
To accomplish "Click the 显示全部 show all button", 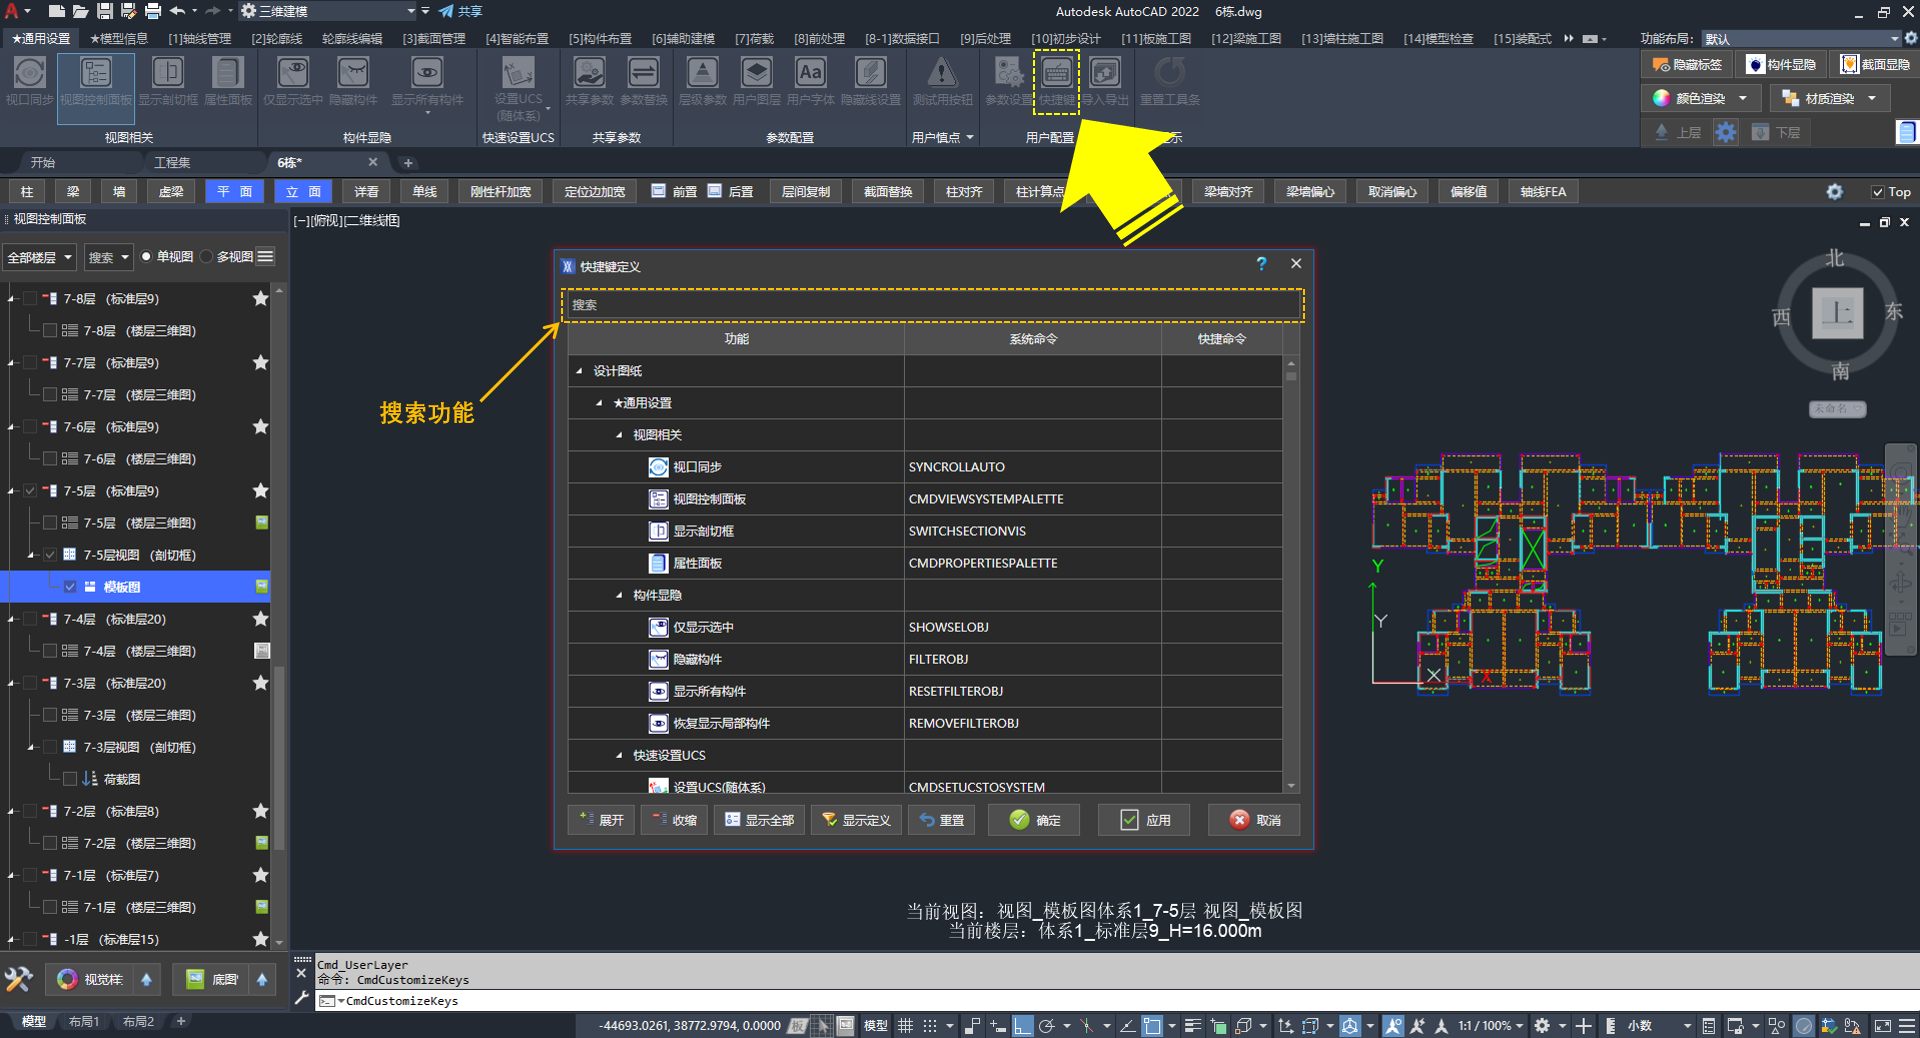I will pos(759,820).
